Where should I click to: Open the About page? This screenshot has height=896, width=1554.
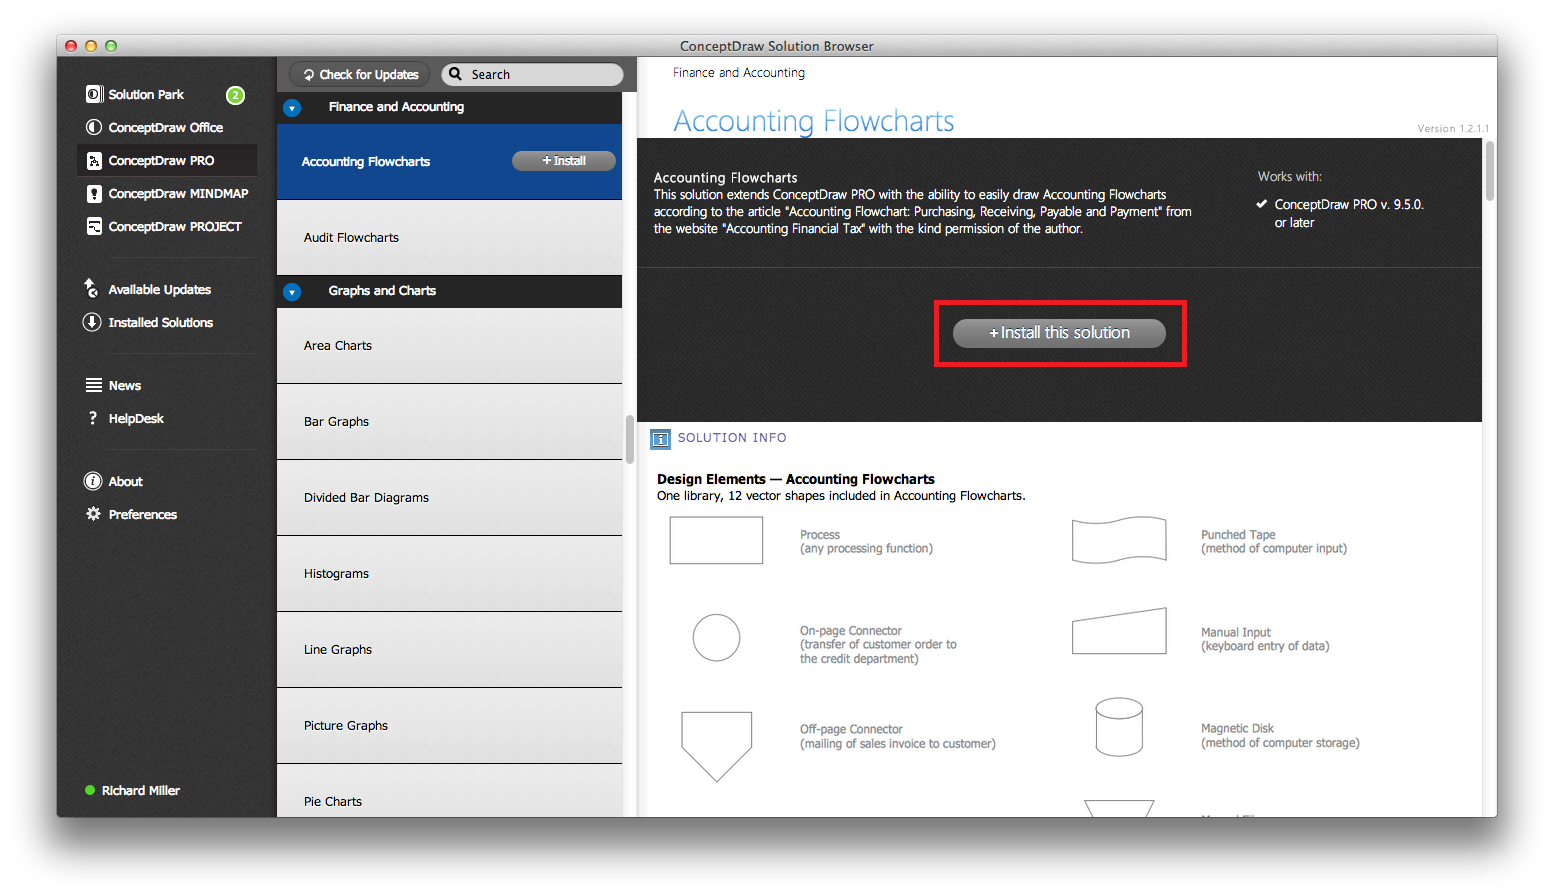(x=126, y=481)
